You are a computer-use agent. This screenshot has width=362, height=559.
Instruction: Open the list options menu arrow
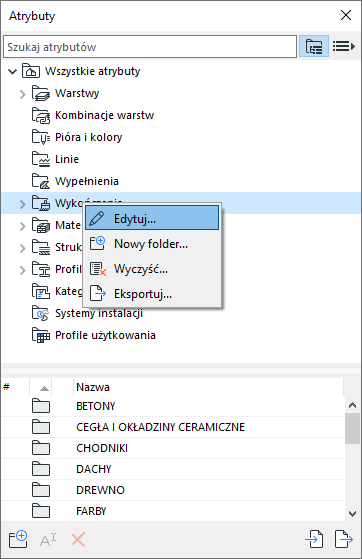tap(344, 46)
